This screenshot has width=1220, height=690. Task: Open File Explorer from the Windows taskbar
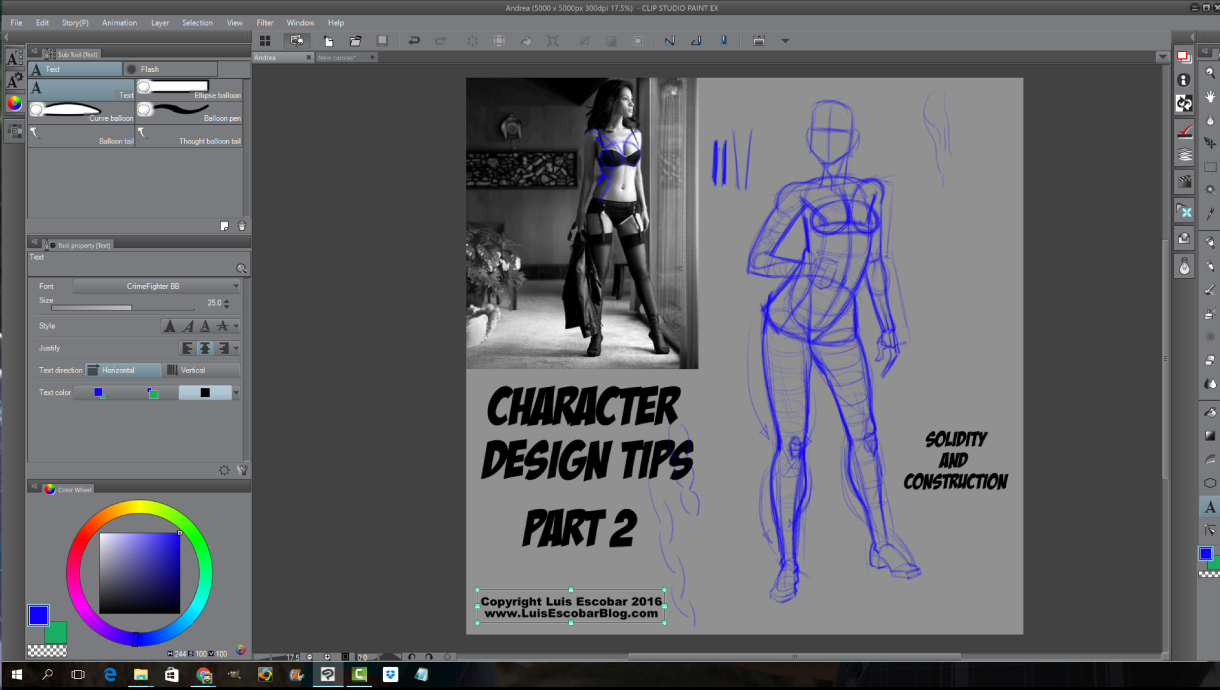pos(141,675)
